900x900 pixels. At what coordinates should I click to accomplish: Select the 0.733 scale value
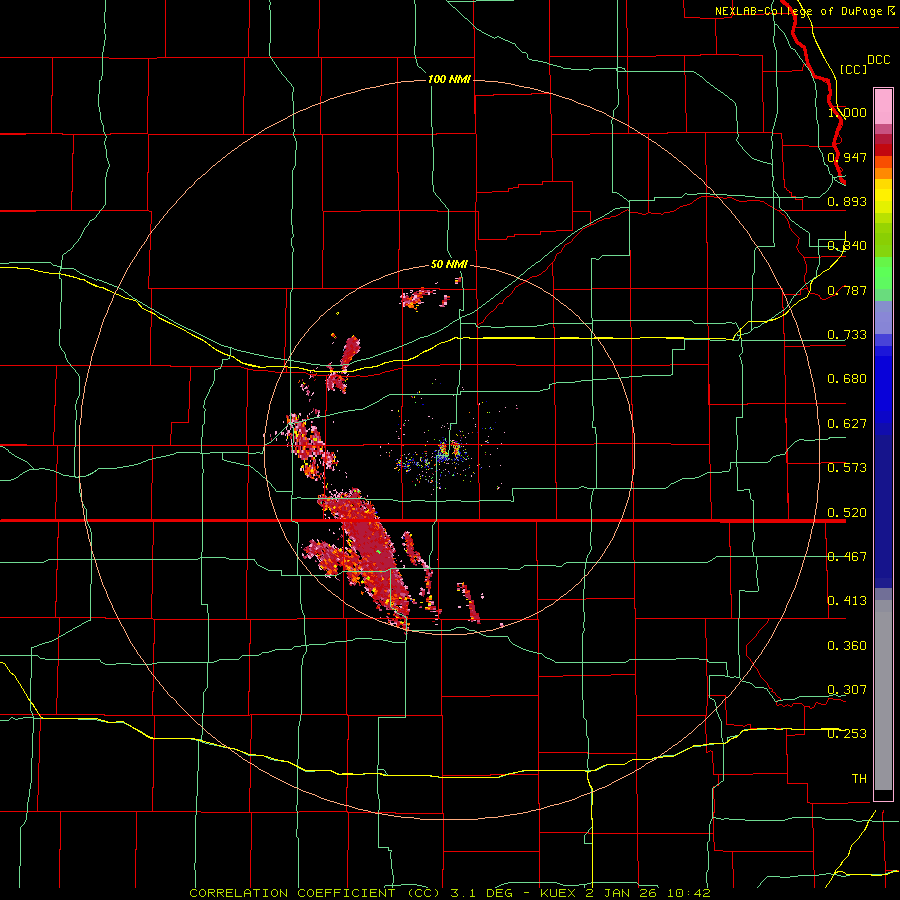[x=847, y=335]
